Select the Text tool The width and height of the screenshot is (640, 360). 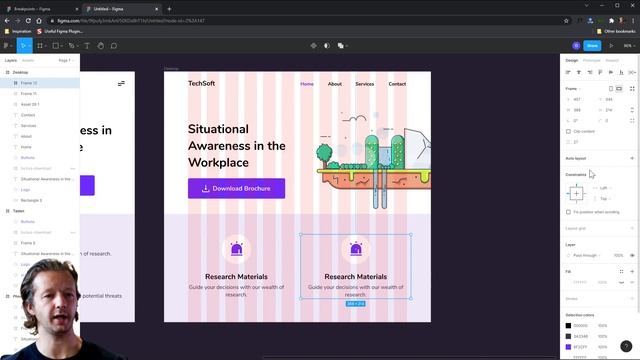click(x=87, y=46)
